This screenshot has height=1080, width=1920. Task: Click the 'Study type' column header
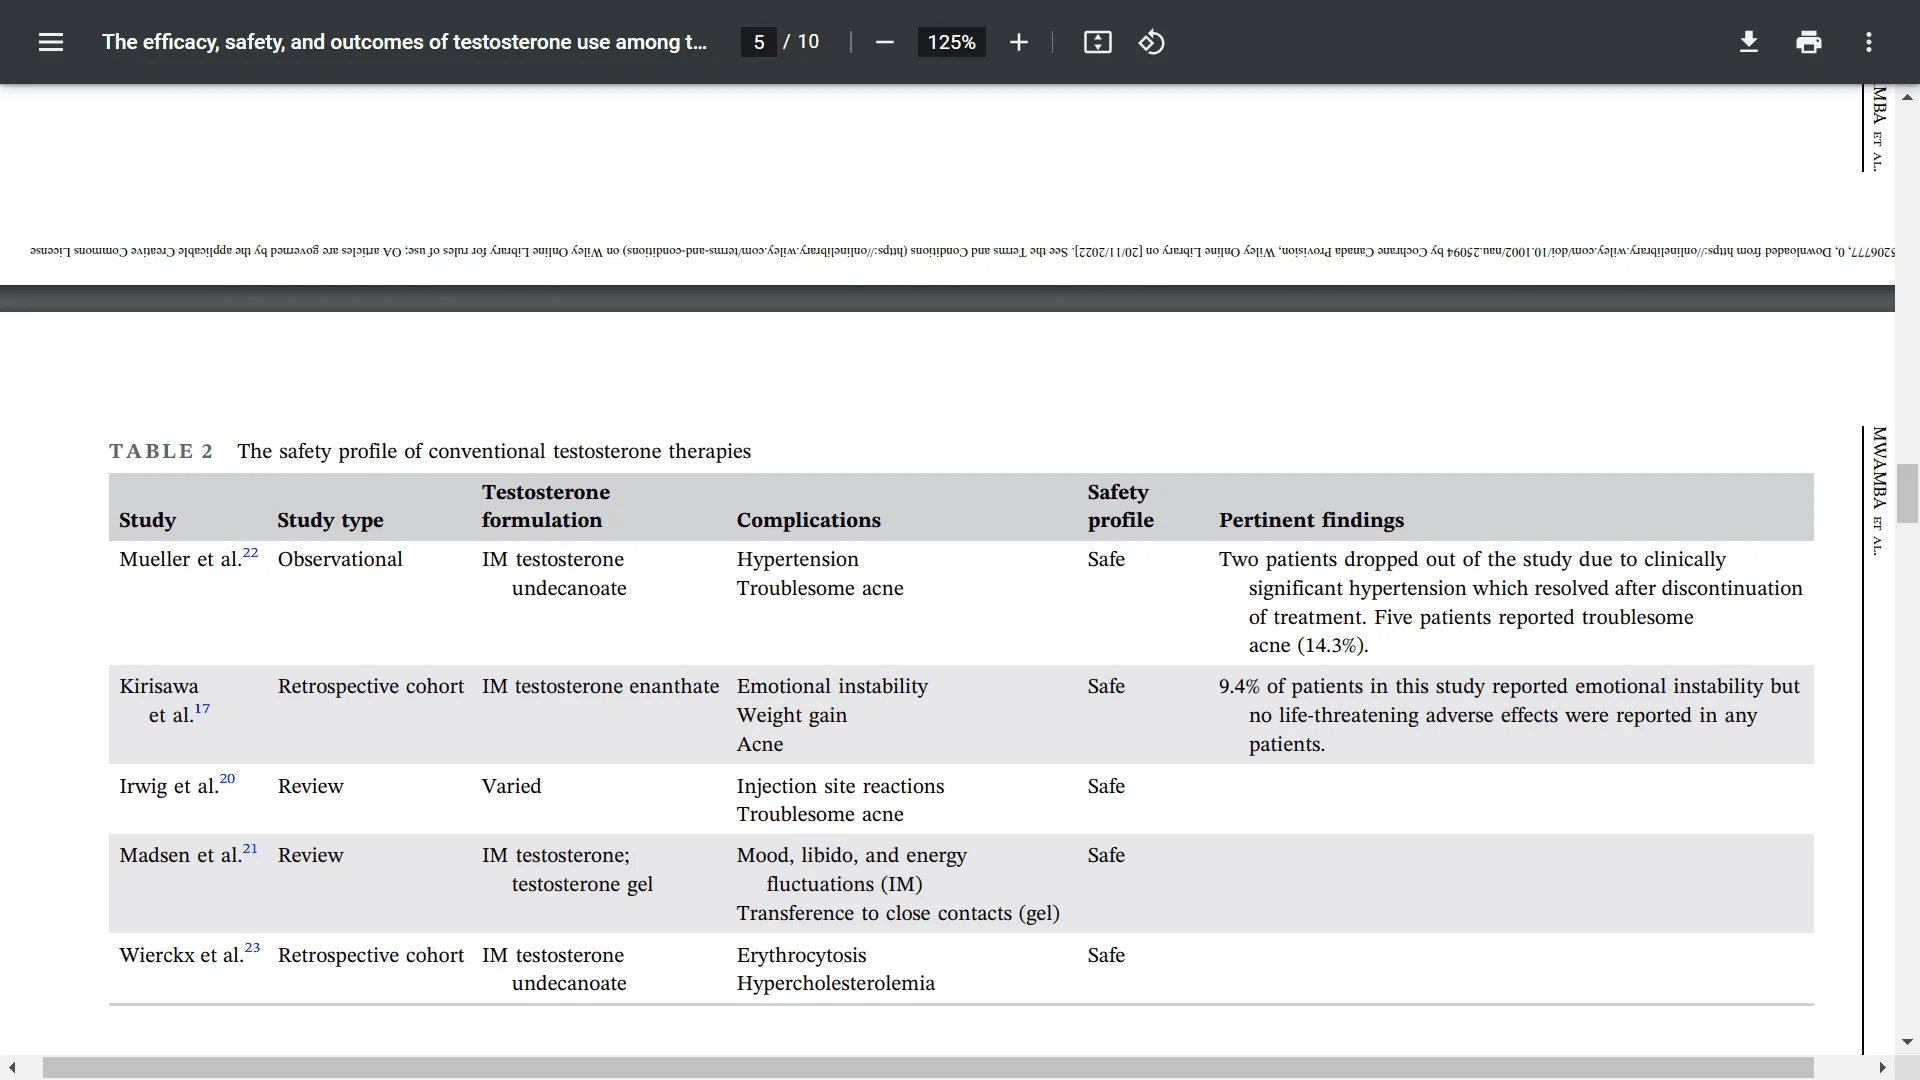330,520
